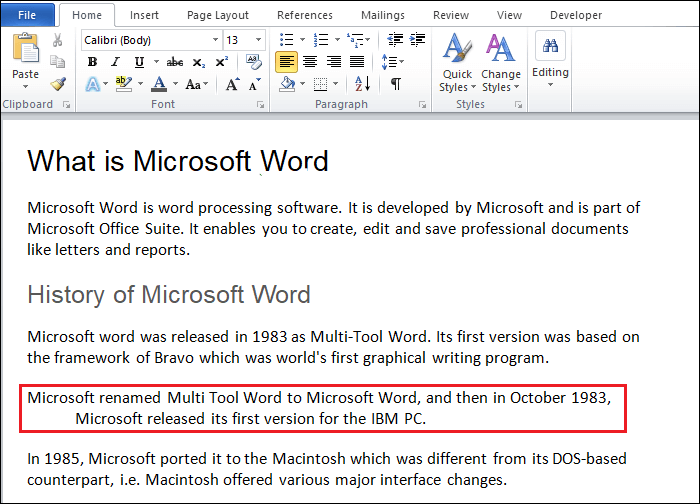
Task: Switch to the Mailings tab
Action: click(383, 15)
